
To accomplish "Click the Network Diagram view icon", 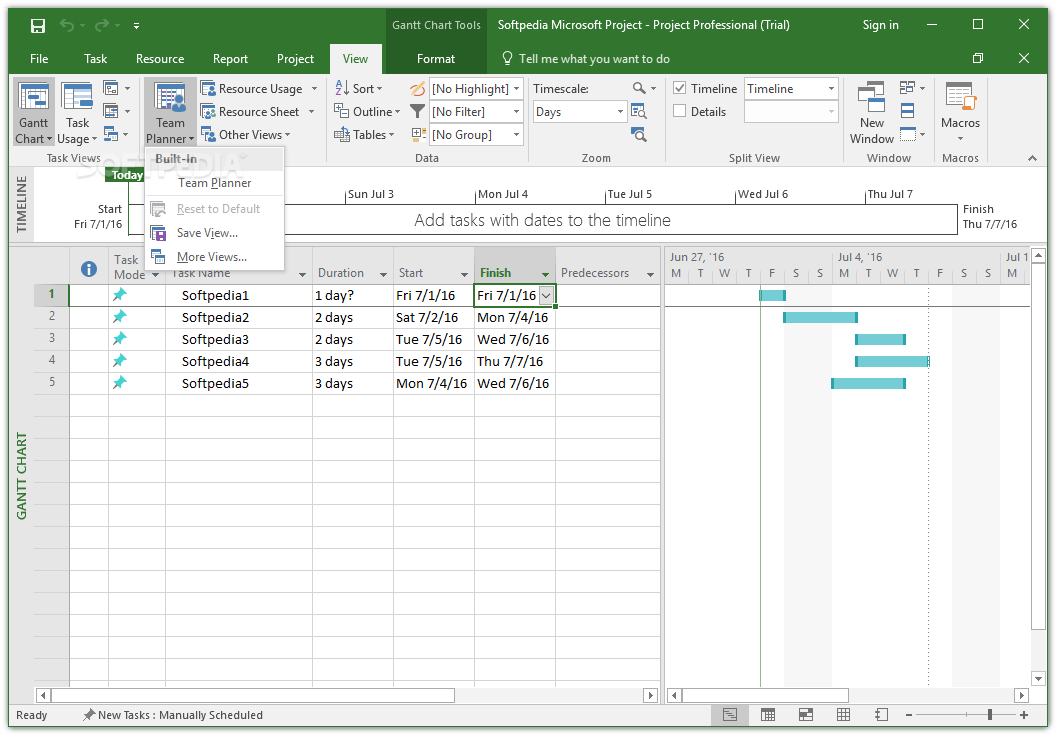I will coord(111,88).
